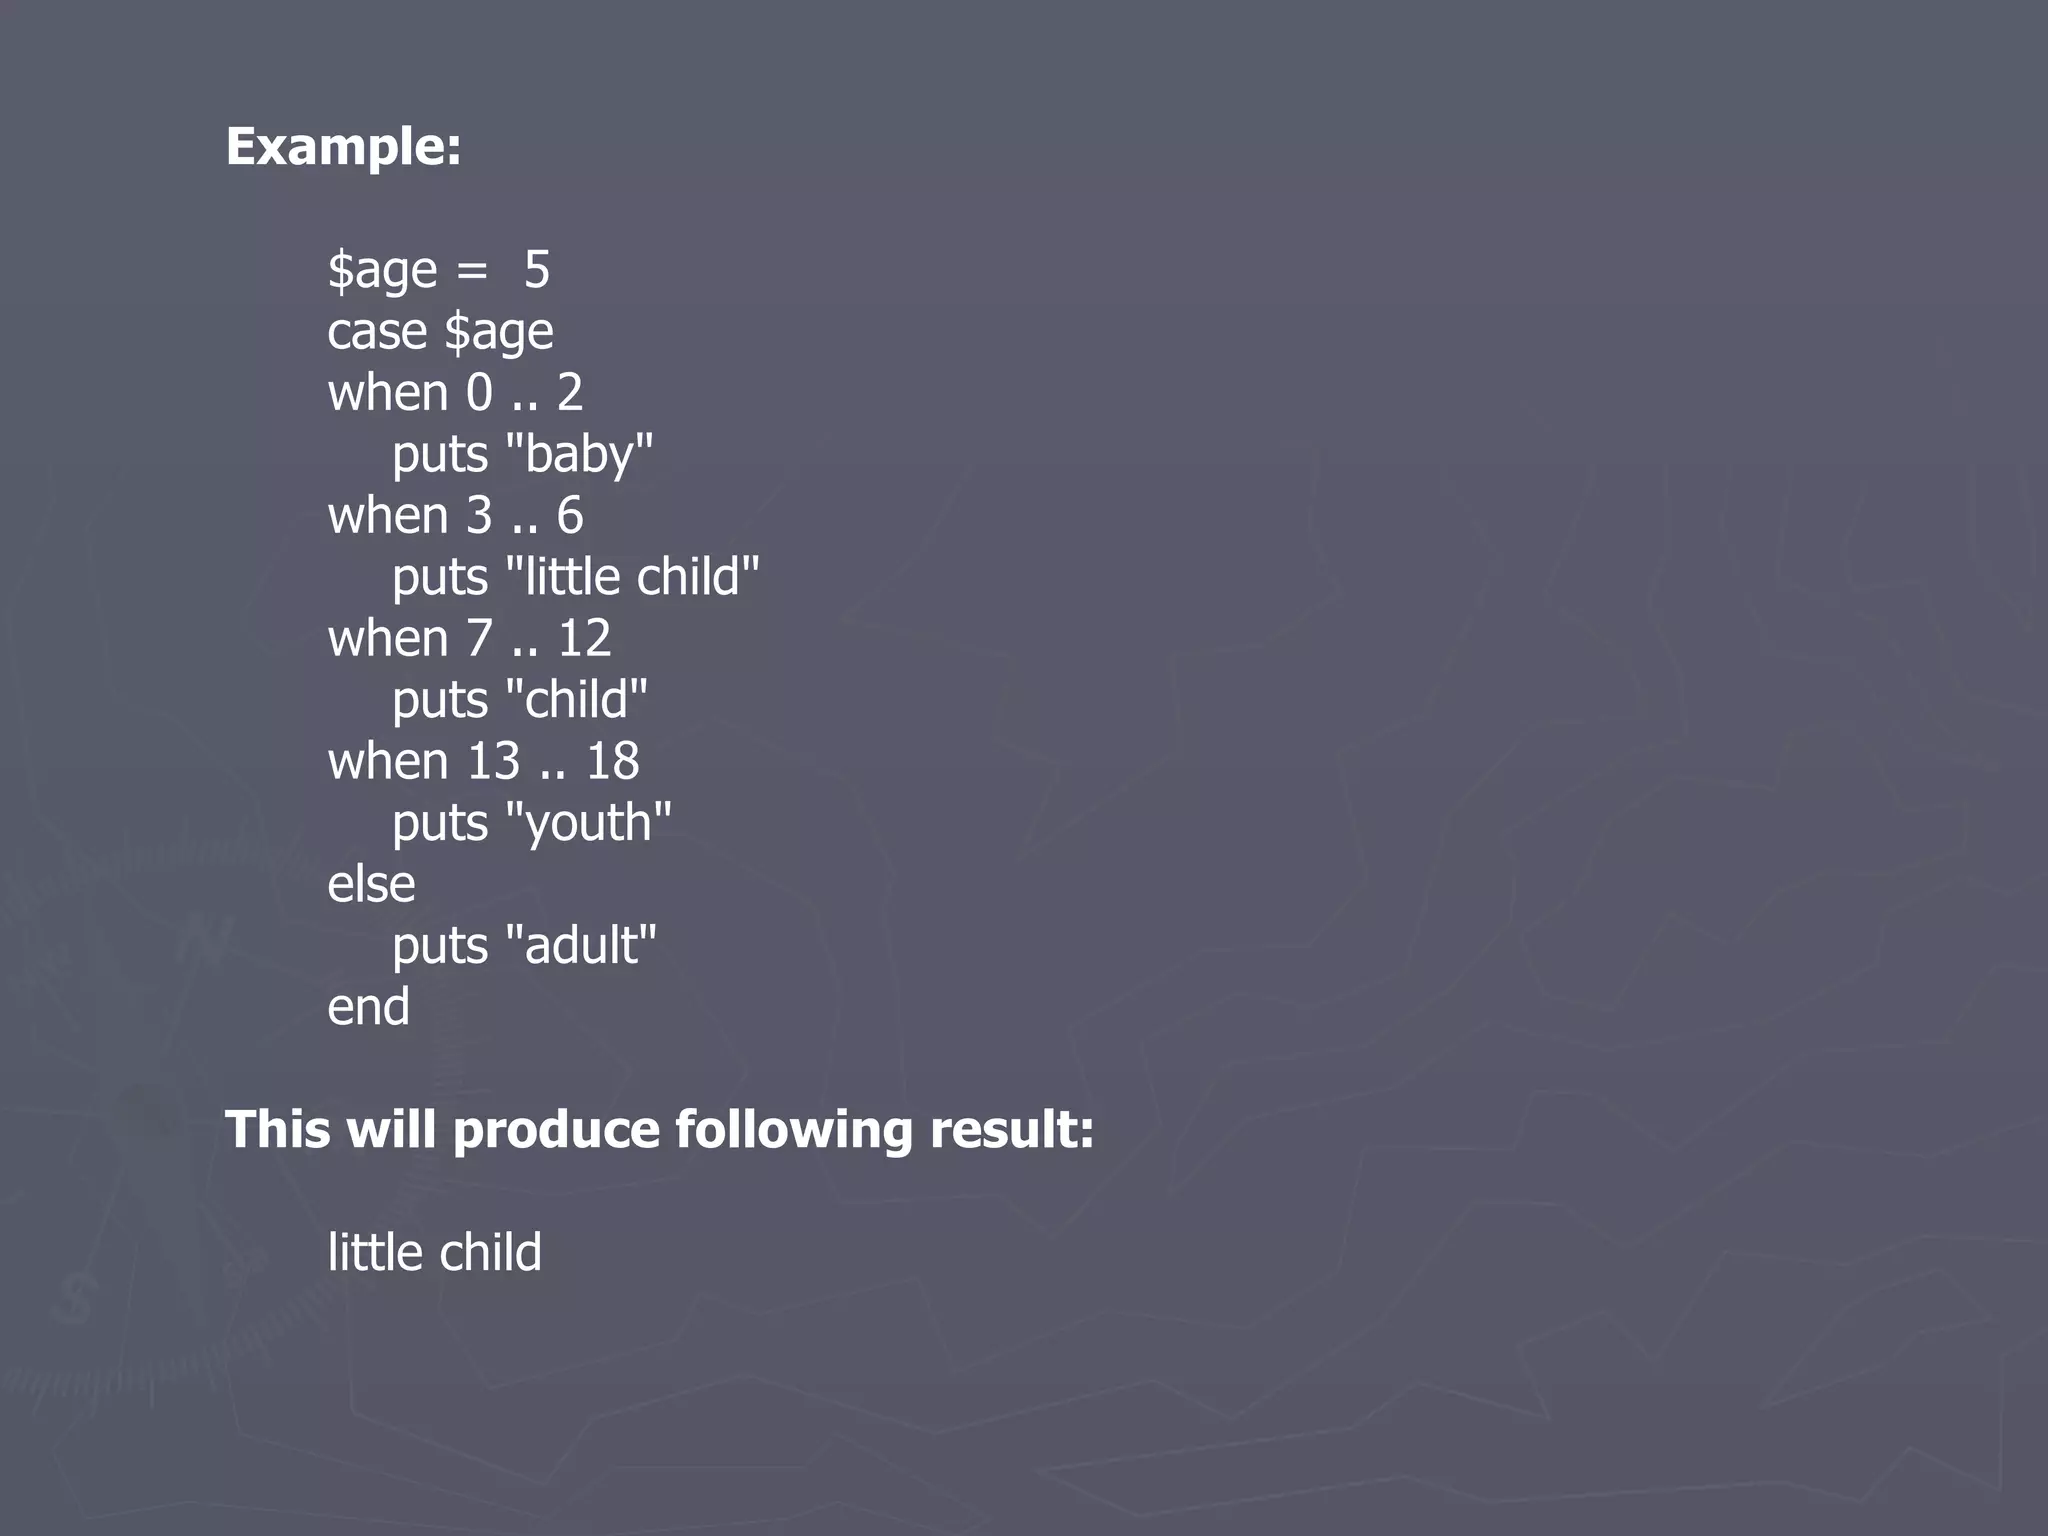2048x1536 pixels.
Task: Click the puts "little child" code line
Action: [x=575, y=578]
